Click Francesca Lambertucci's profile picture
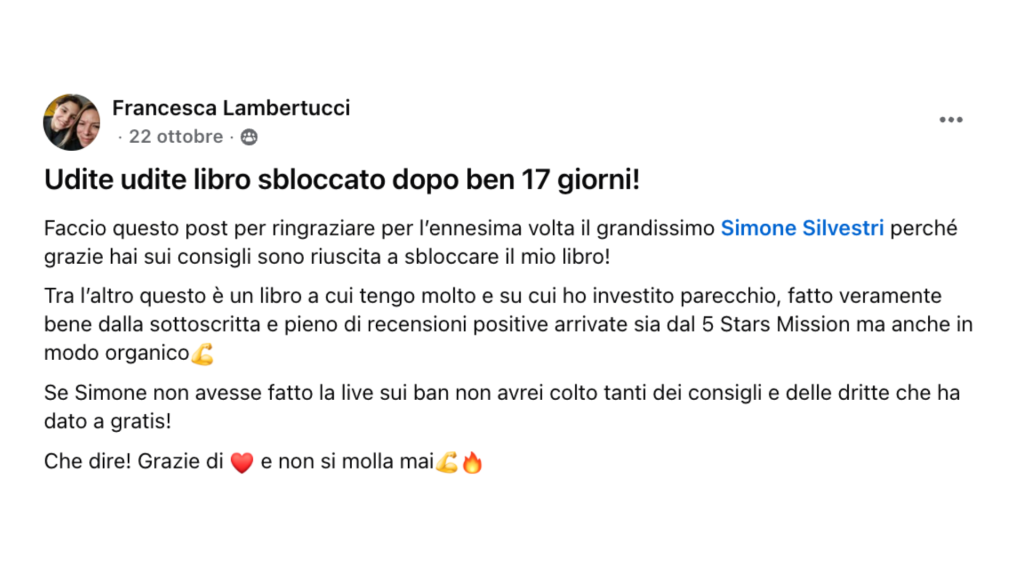The height and width of the screenshot is (576, 1024). coord(71,122)
